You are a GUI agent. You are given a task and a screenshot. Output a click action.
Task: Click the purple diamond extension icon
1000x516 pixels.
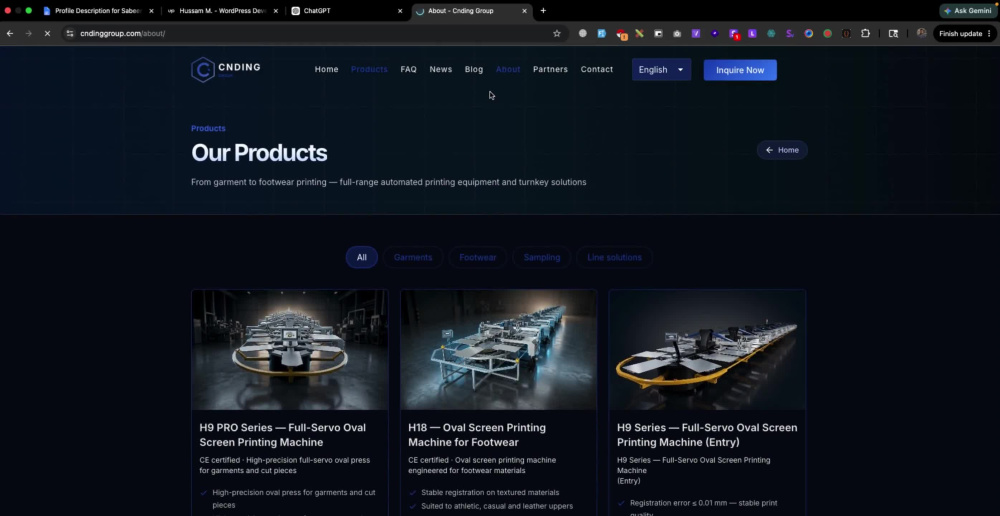point(715,33)
